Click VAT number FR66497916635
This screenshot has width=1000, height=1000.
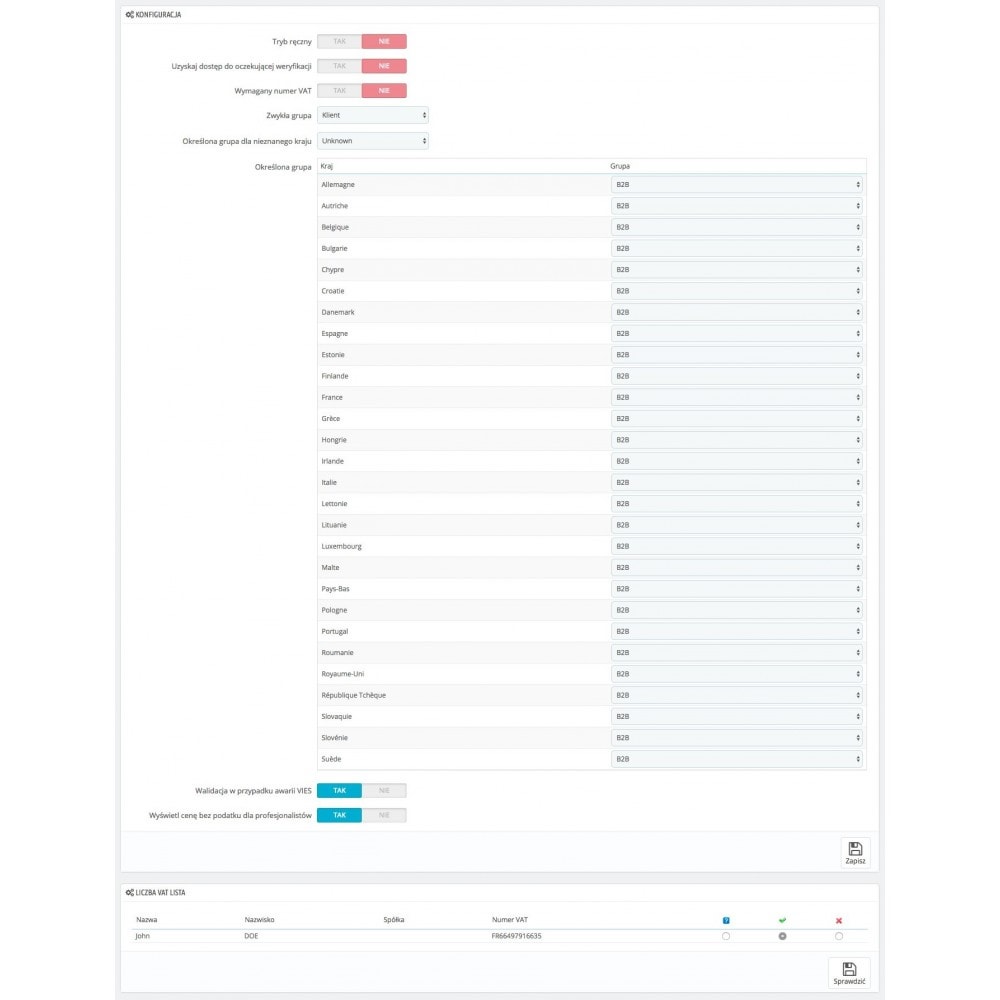[516, 936]
